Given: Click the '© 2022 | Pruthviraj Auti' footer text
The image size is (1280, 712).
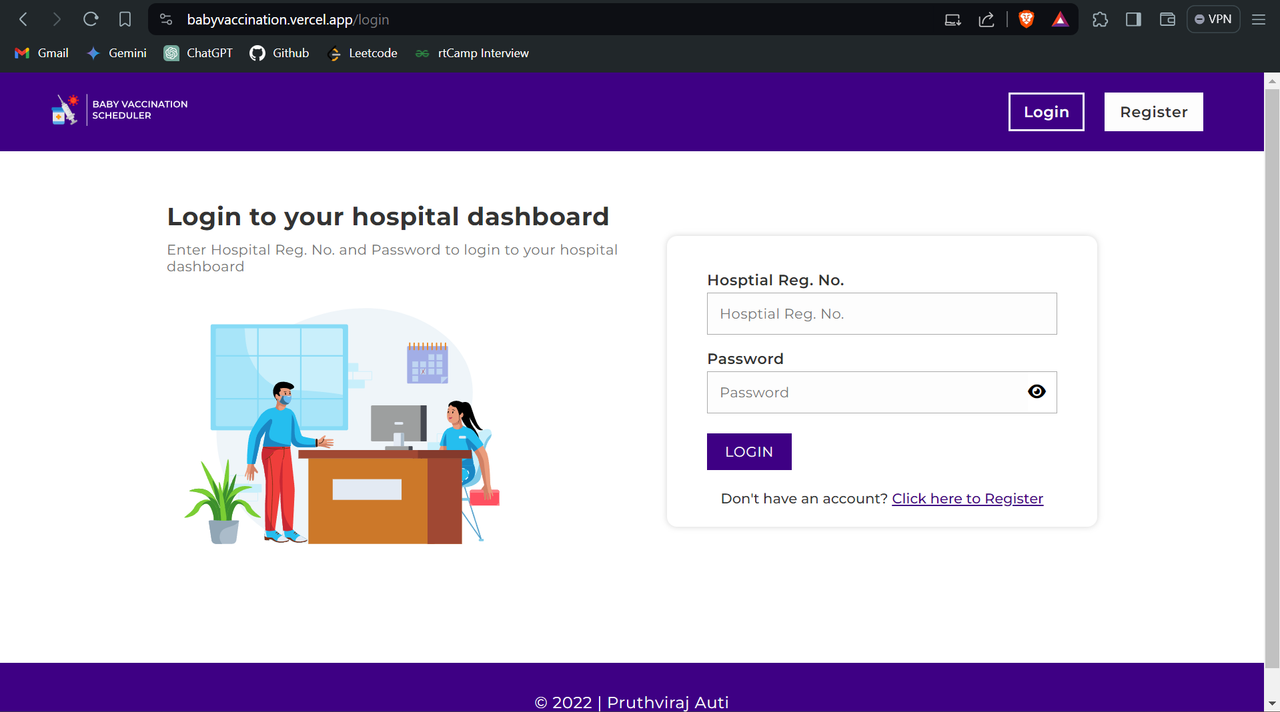Looking at the screenshot, I should [632, 702].
